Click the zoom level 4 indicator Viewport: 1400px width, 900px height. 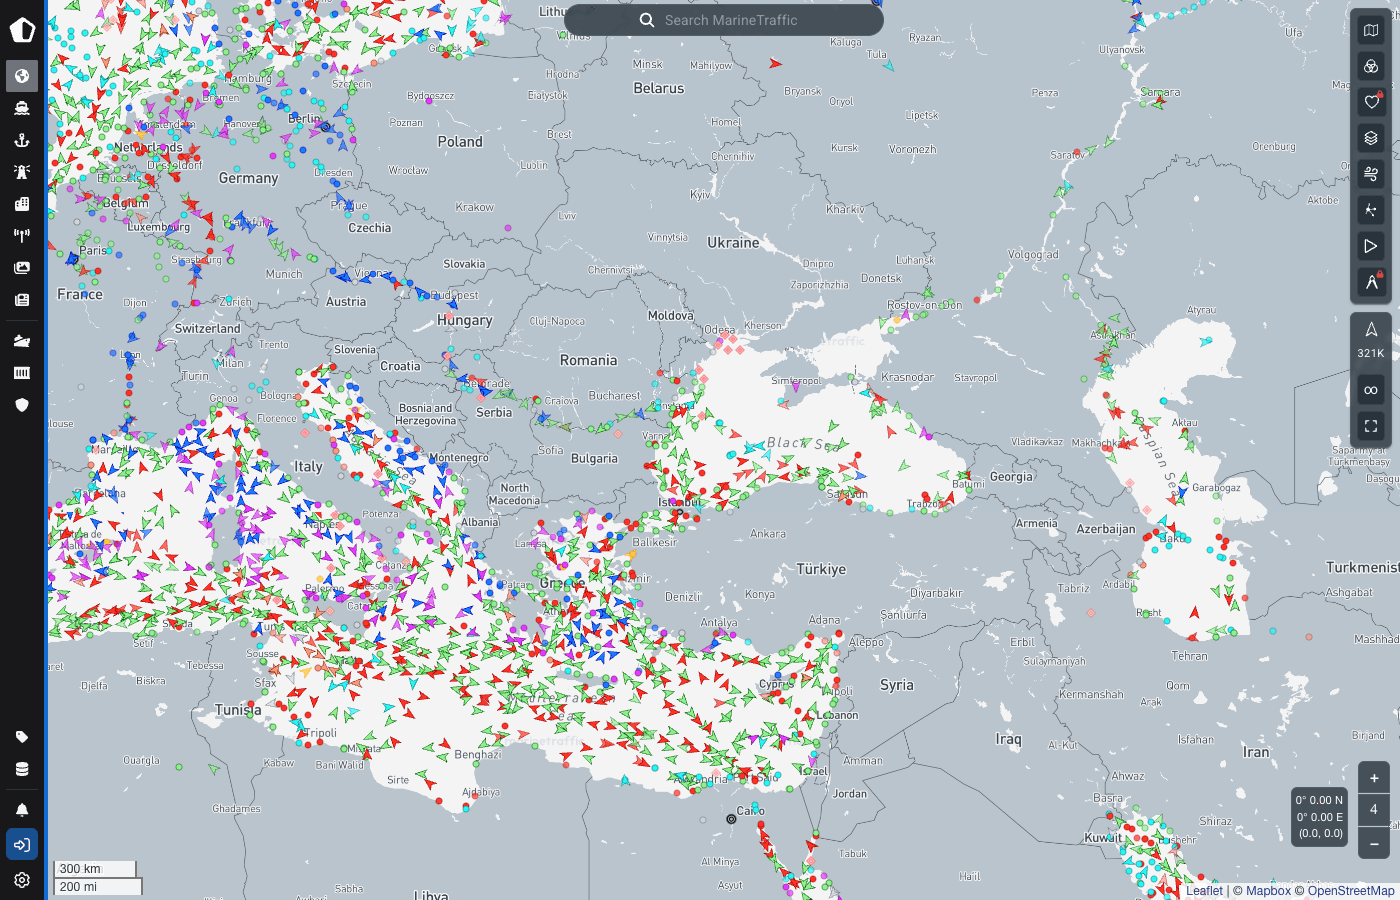click(x=1374, y=810)
